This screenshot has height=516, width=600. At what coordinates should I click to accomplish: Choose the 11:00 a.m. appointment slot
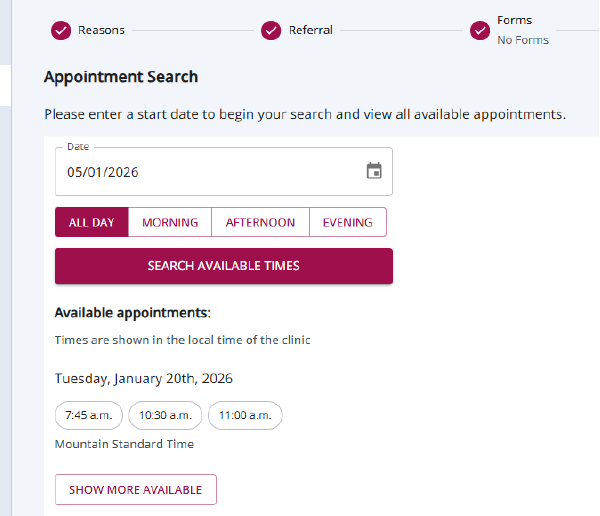click(245, 415)
